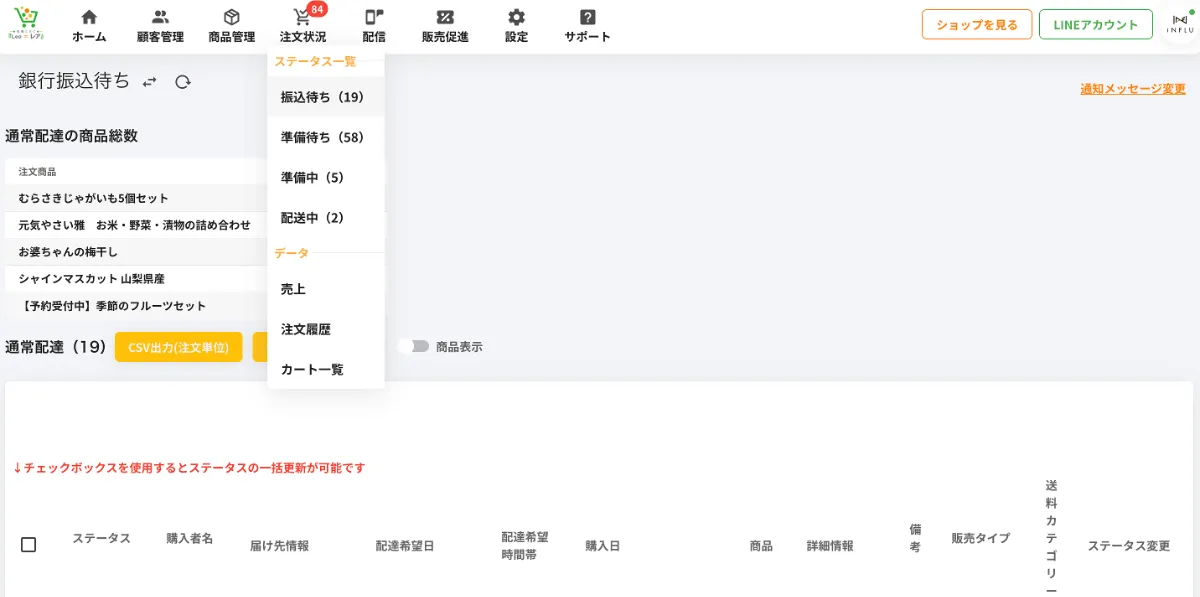Open the 設定 gear icon

pyautogui.click(x=515, y=19)
